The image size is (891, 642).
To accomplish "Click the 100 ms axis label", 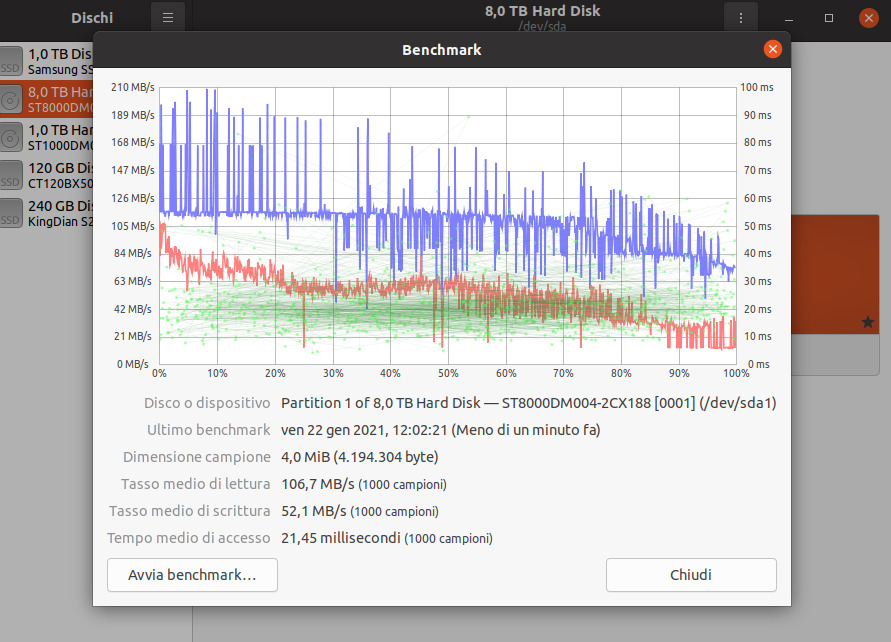I will click(x=756, y=87).
